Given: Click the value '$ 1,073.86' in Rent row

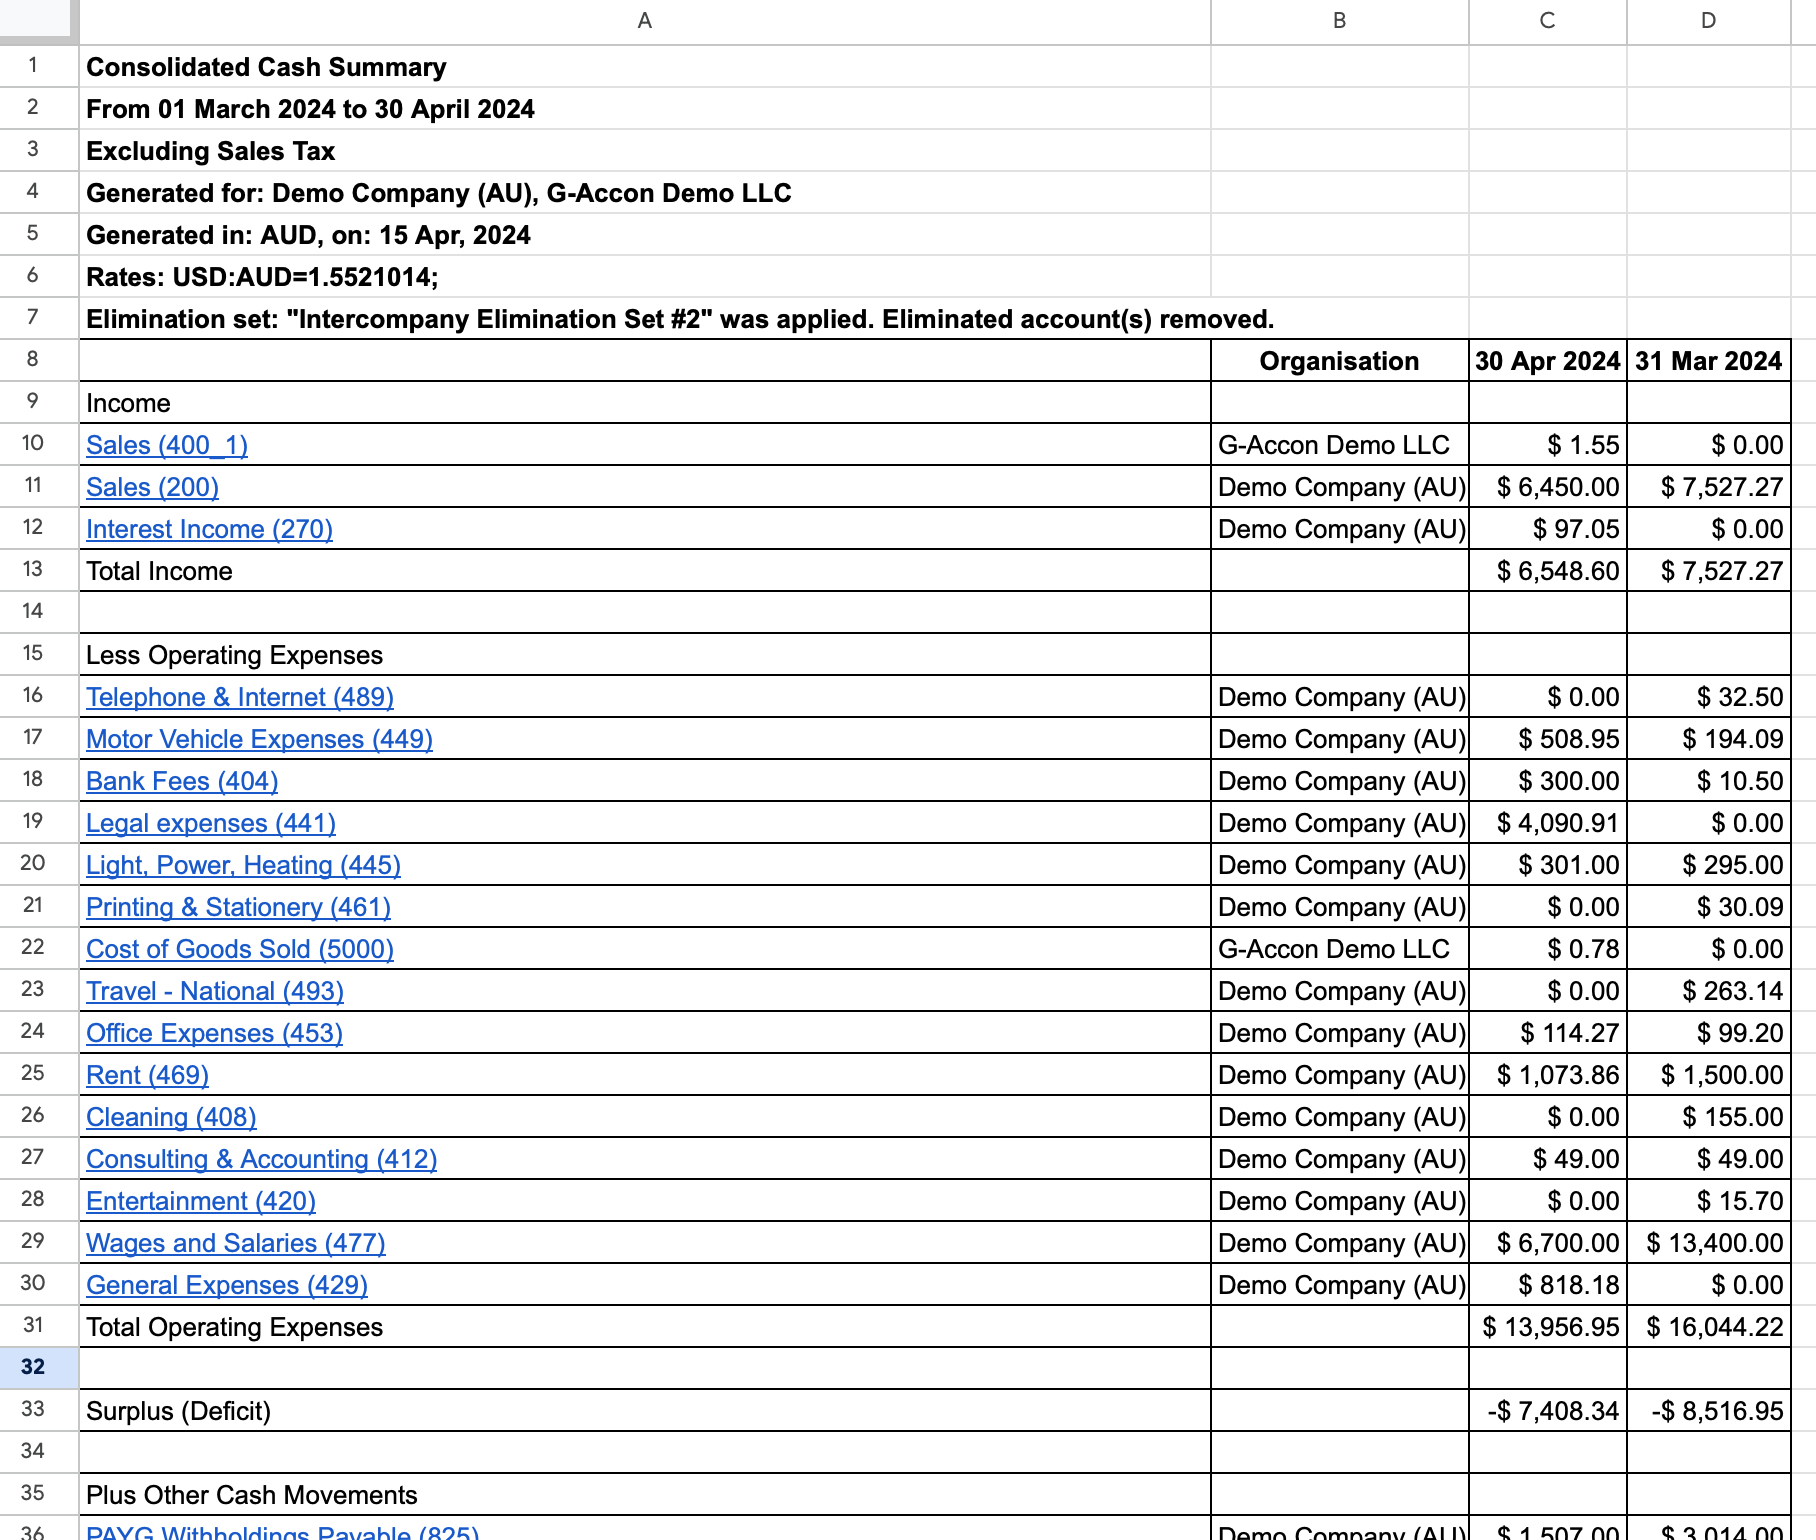Looking at the screenshot, I should pyautogui.click(x=1548, y=1075).
